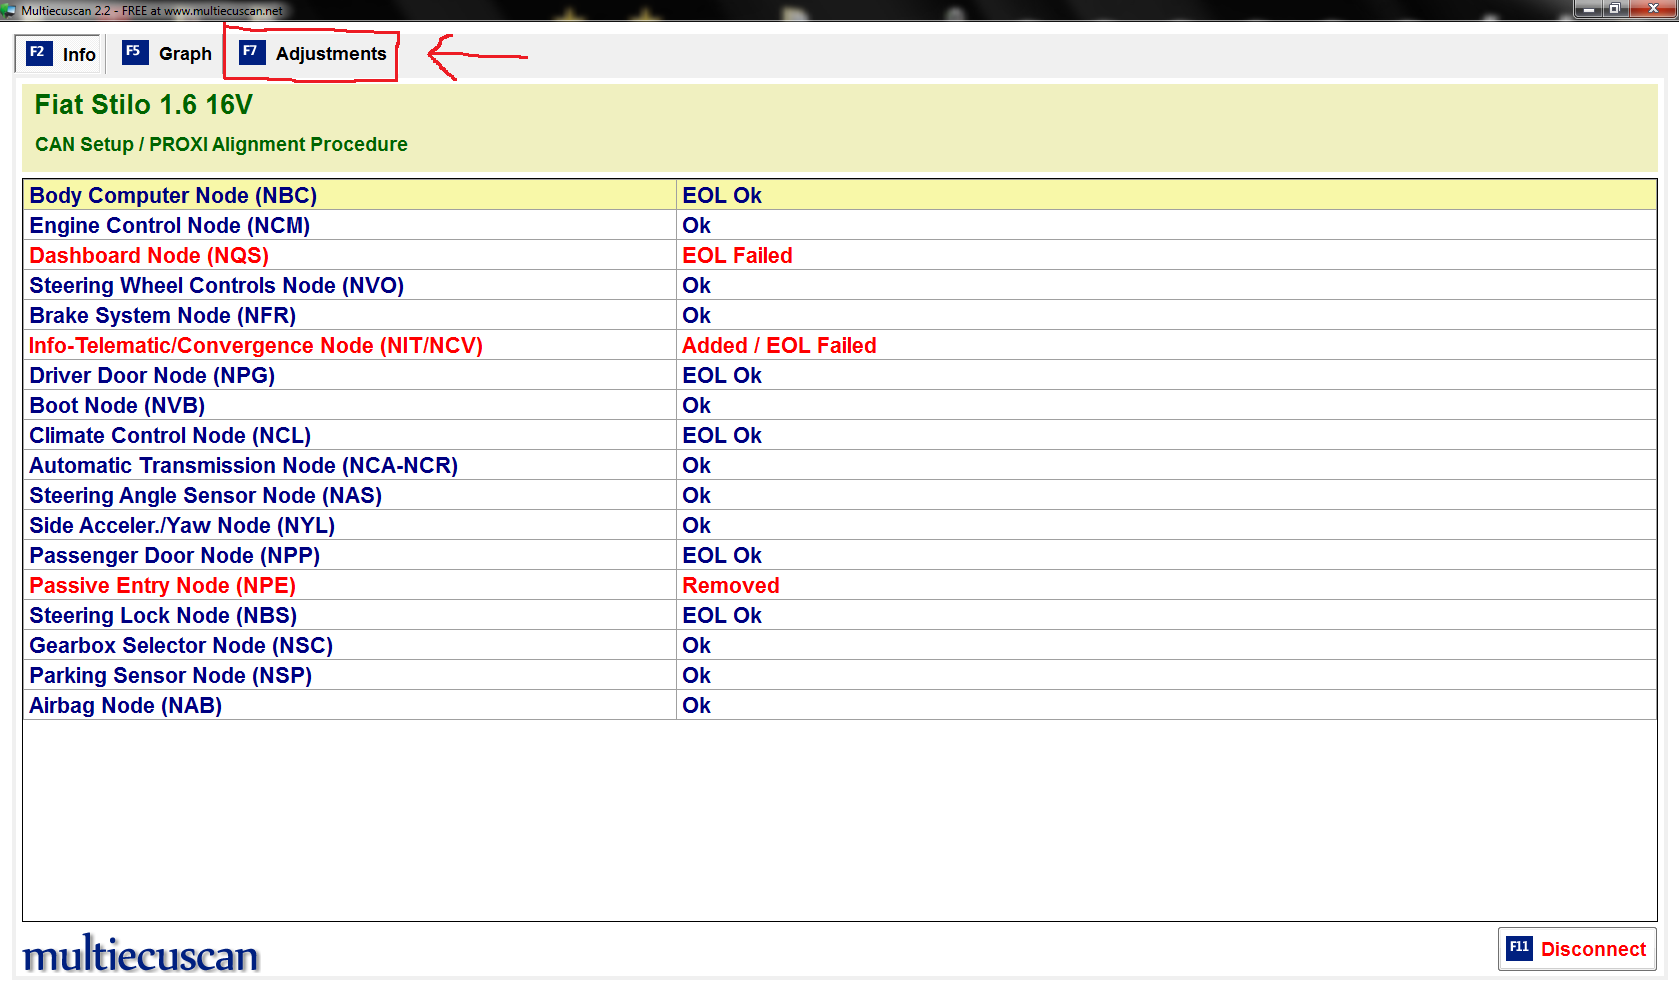Screen dimensions: 1679x986
Task: Select the Airbag Node (NAB) row
Action: tap(126, 706)
